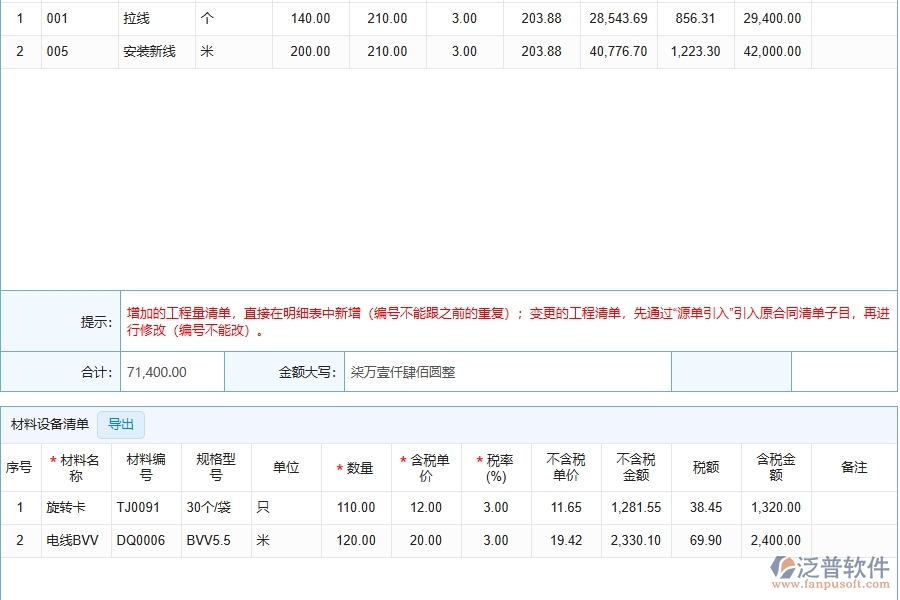Select the 材料设备清单 section title
Image resolution: width=900 pixels, height=600 pixels.
click(49, 424)
